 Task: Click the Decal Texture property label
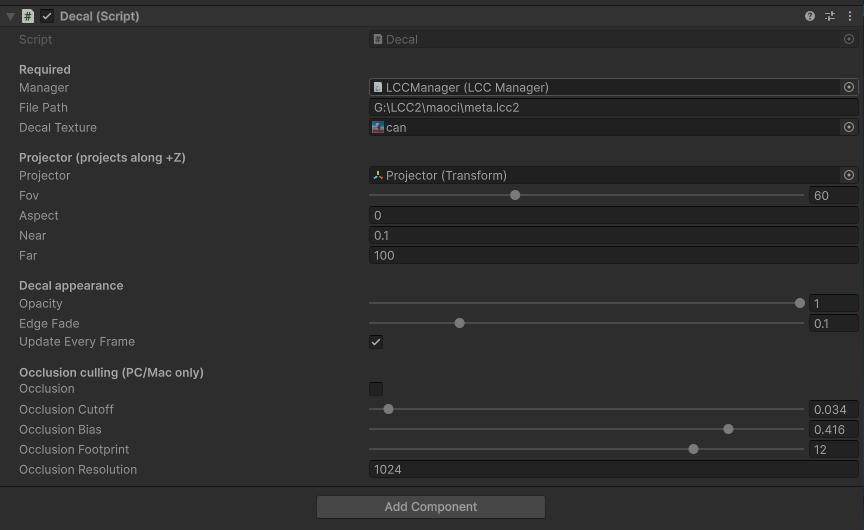coord(58,127)
